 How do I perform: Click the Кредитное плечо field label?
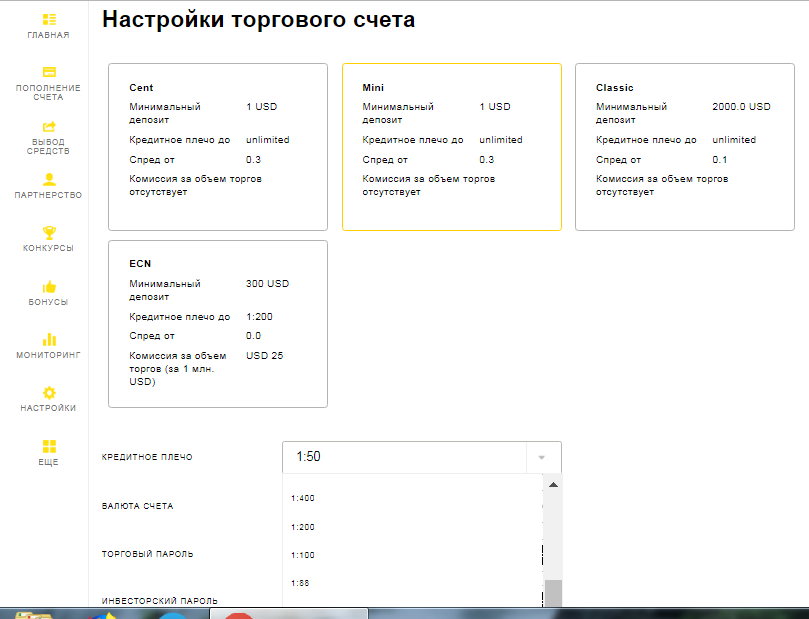click(147, 457)
